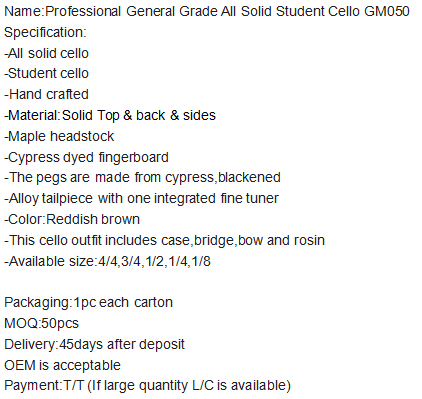The width and height of the screenshot is (422, 399).
Task: Click the '-Hand crafted' line
Action: point(46,94)
